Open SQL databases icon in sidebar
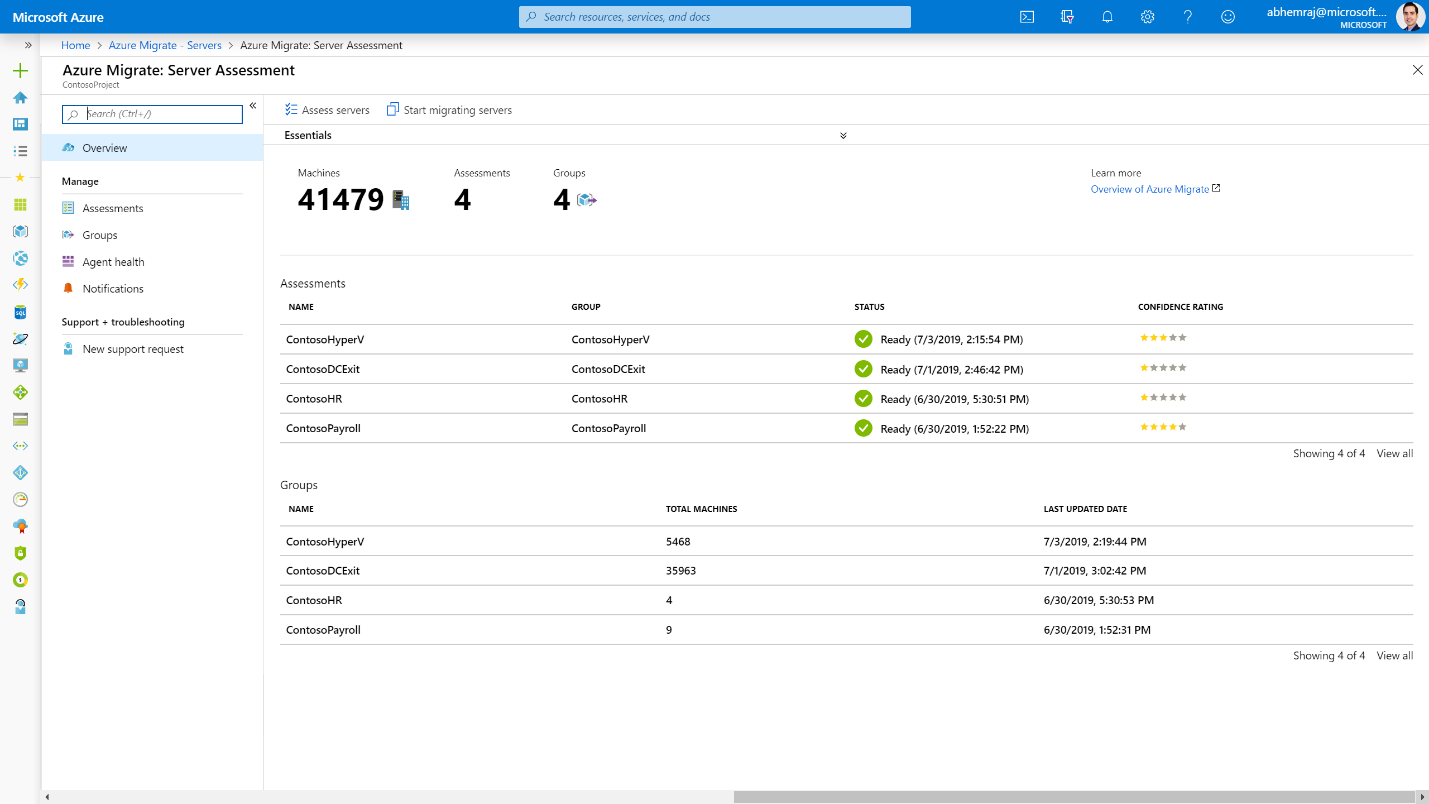 coord(20,312)
